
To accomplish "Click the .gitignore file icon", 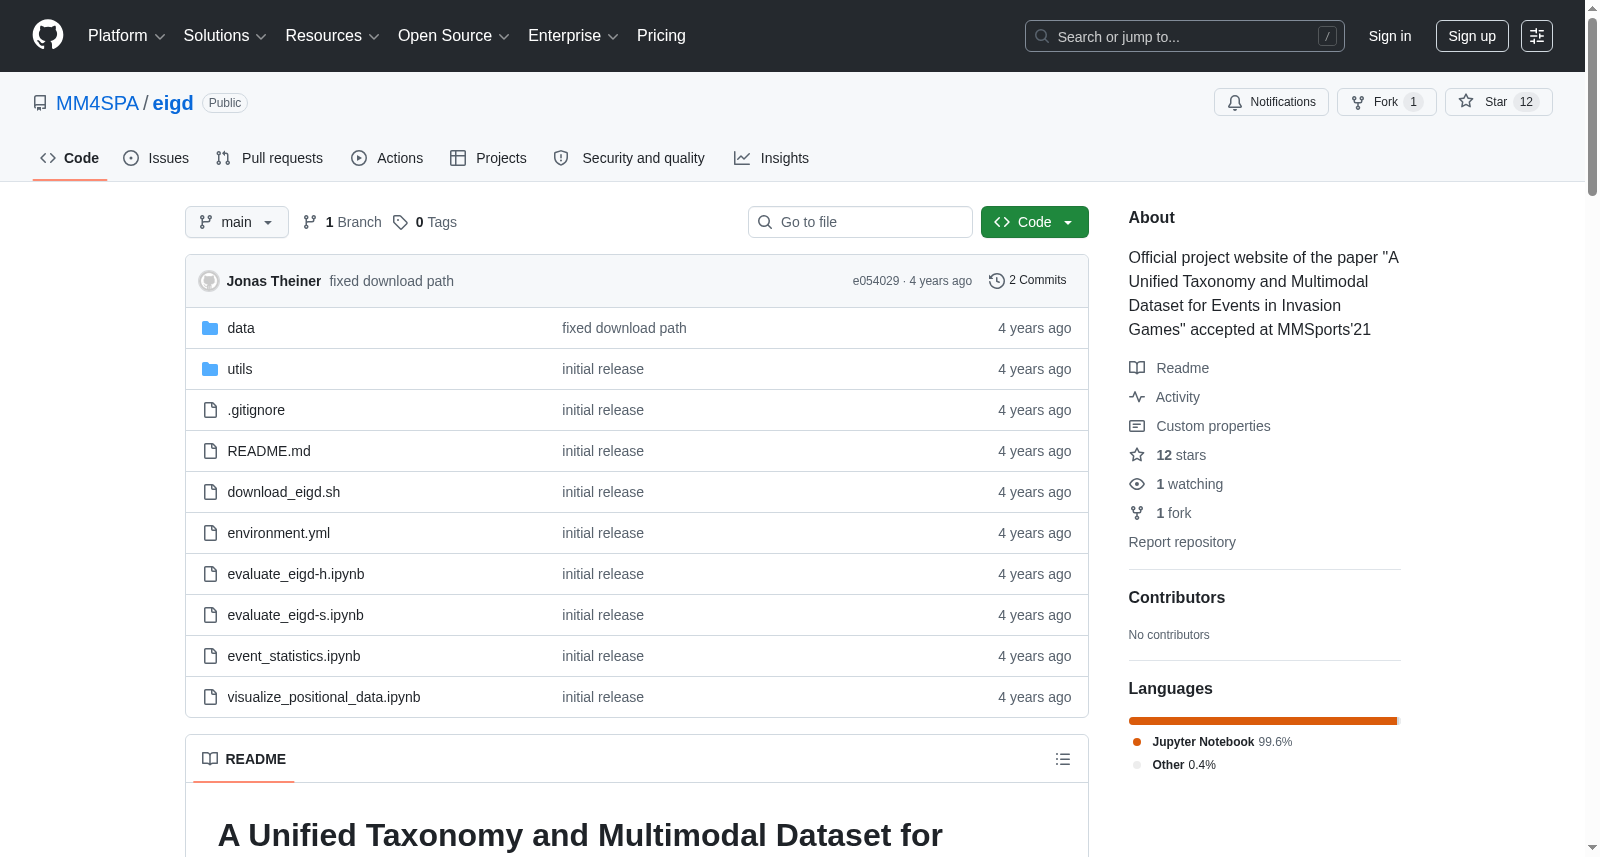I will 210,410.
